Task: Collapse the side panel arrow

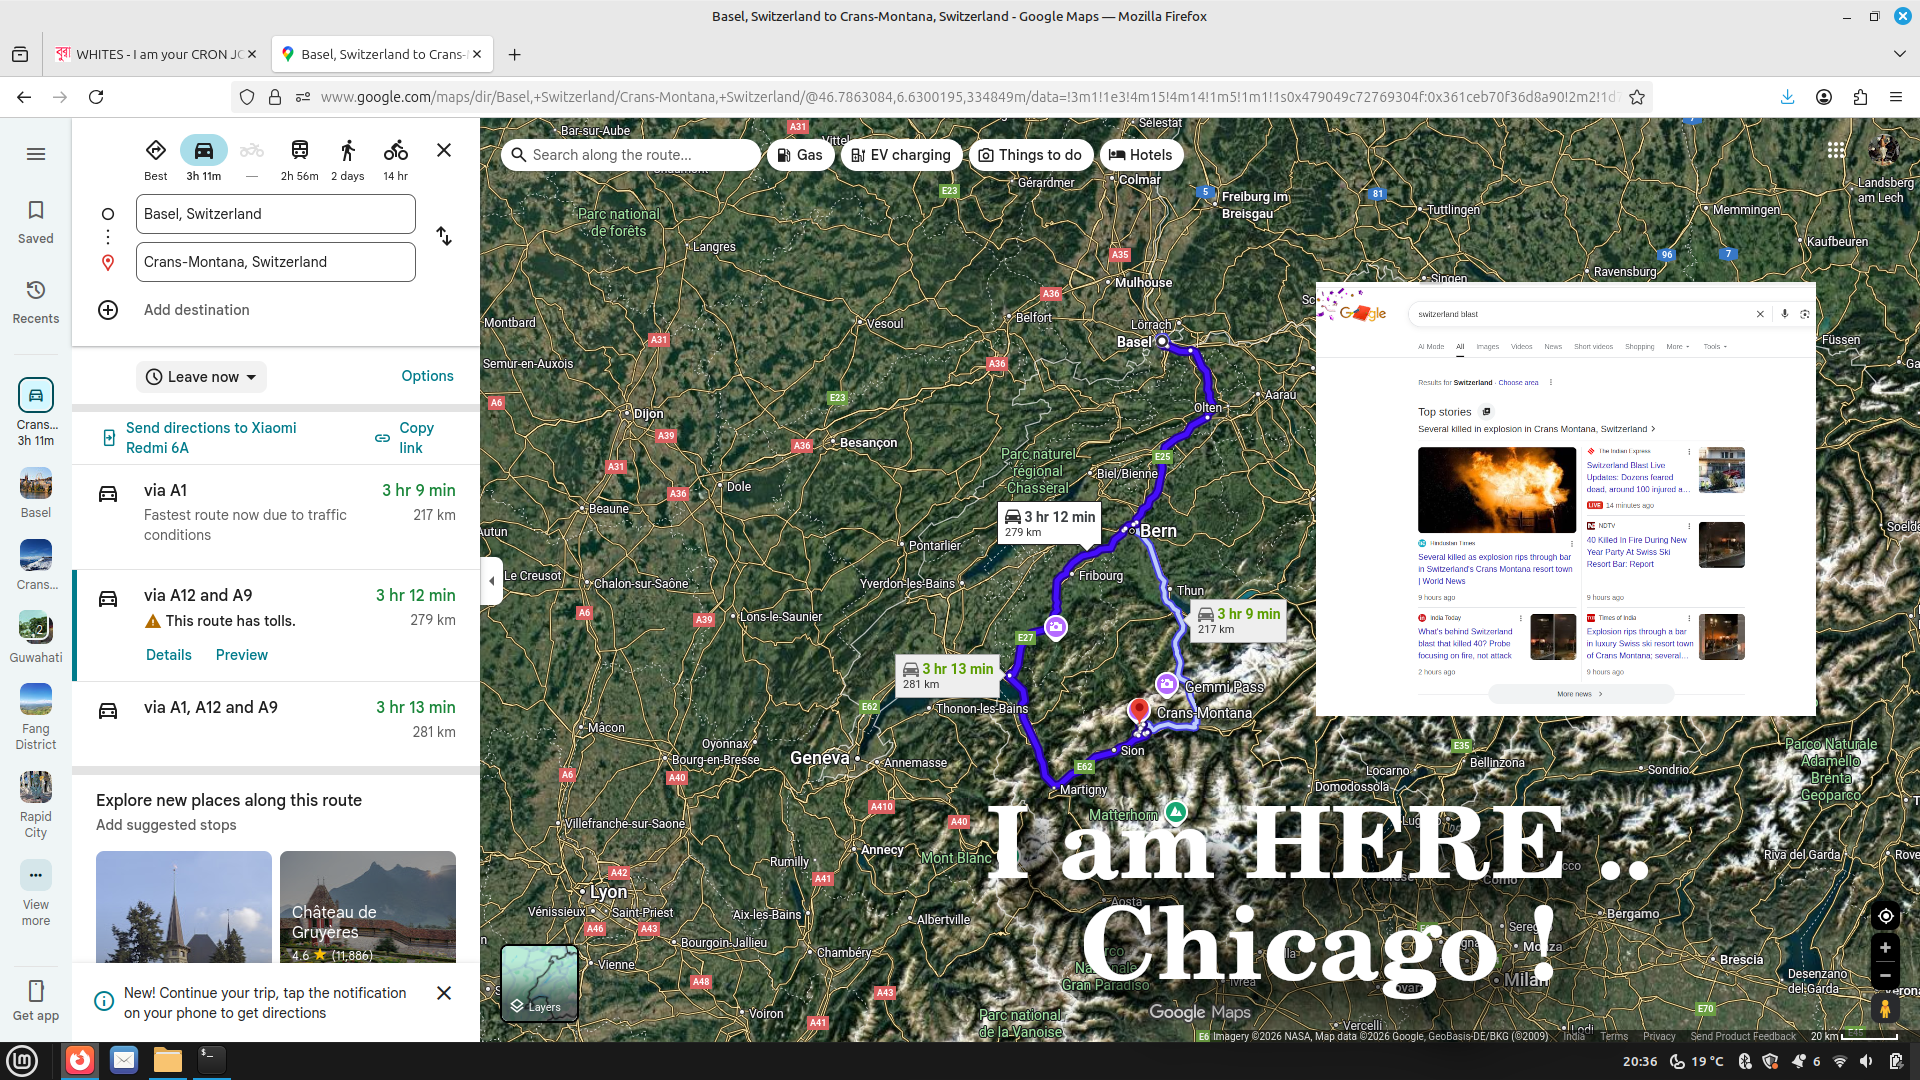Action: [x=491, y=581]
